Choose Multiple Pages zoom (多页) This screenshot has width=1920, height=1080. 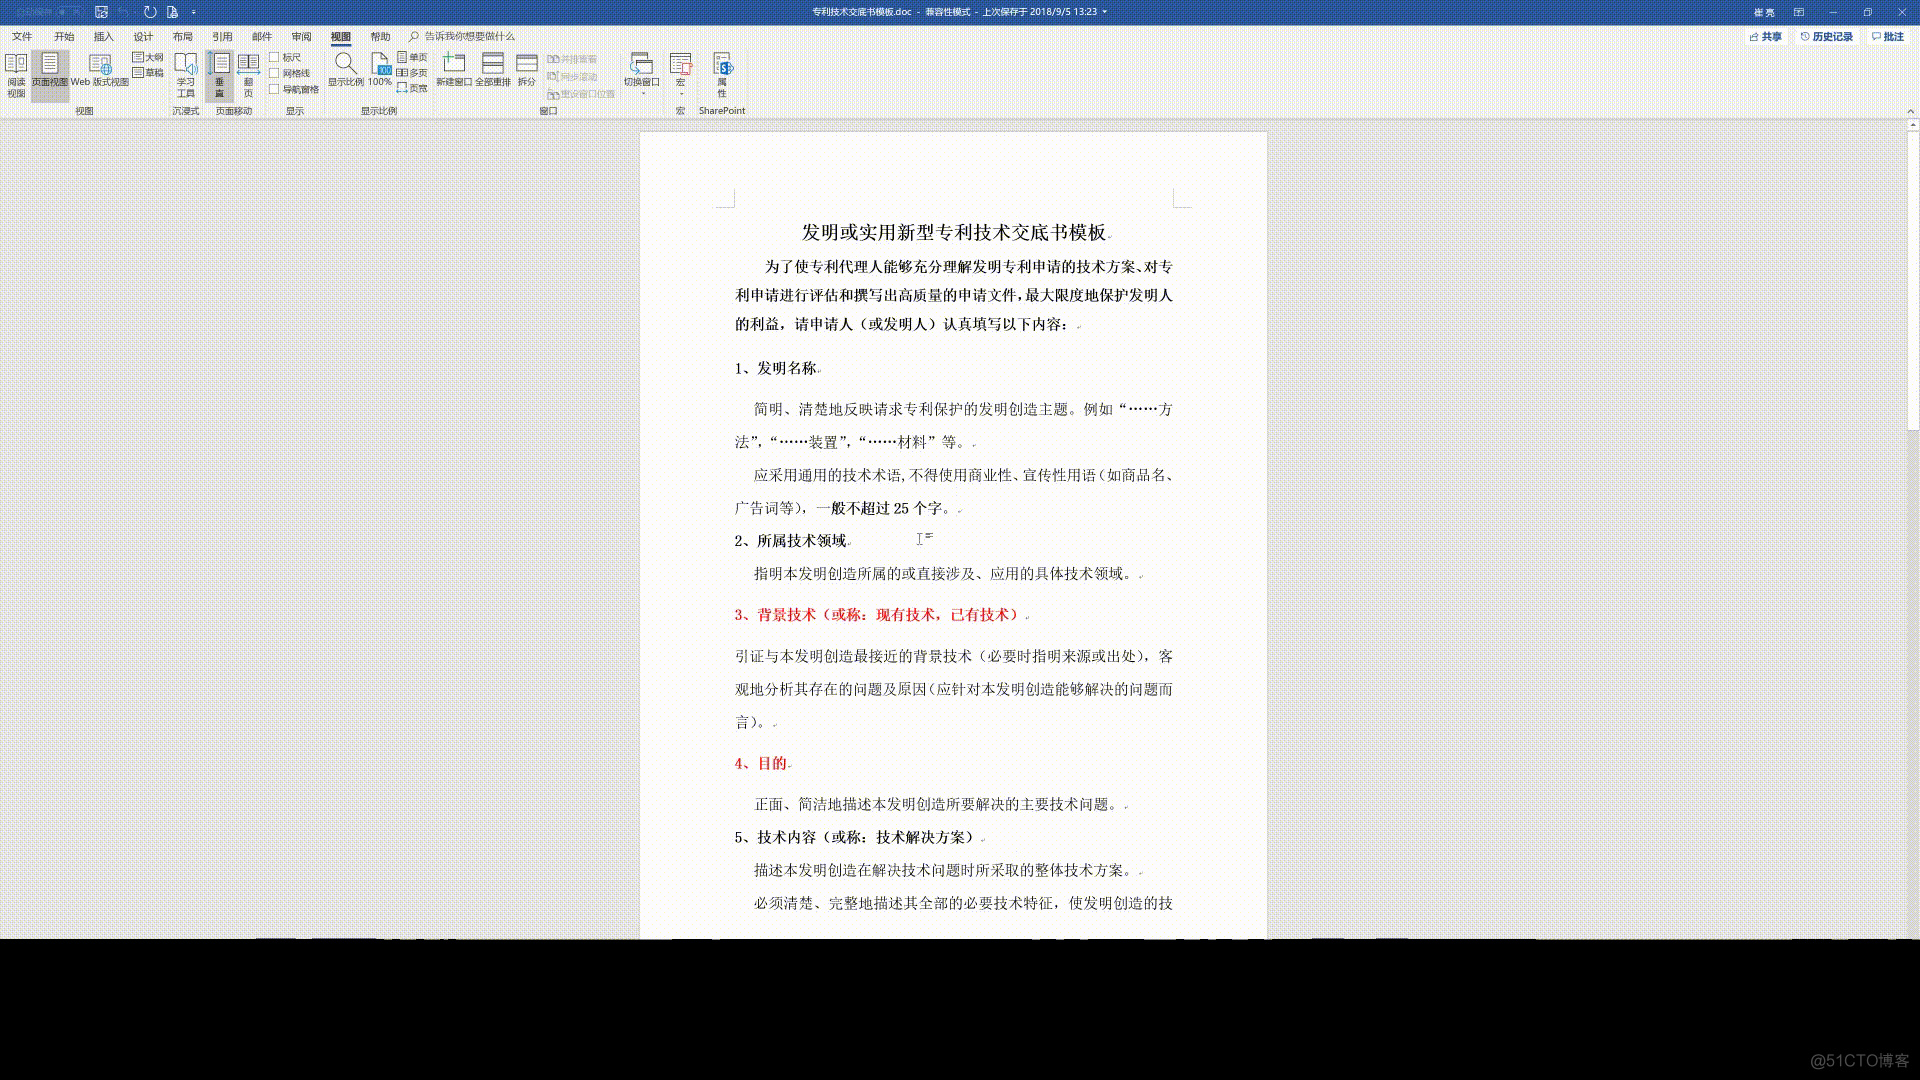click(x=412, y=72)
